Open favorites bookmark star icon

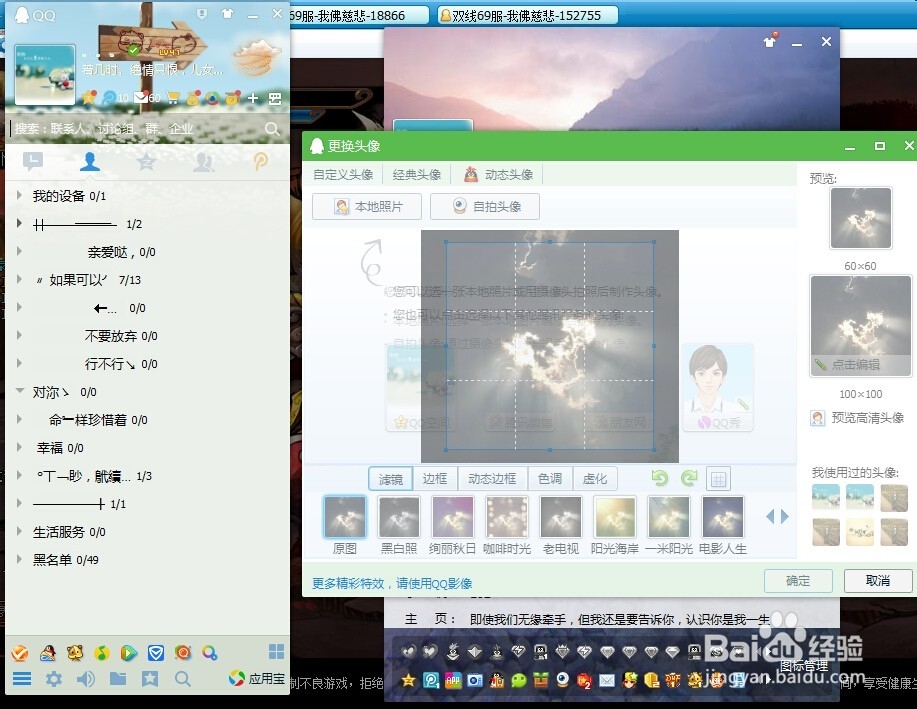[x=150, y=679]
